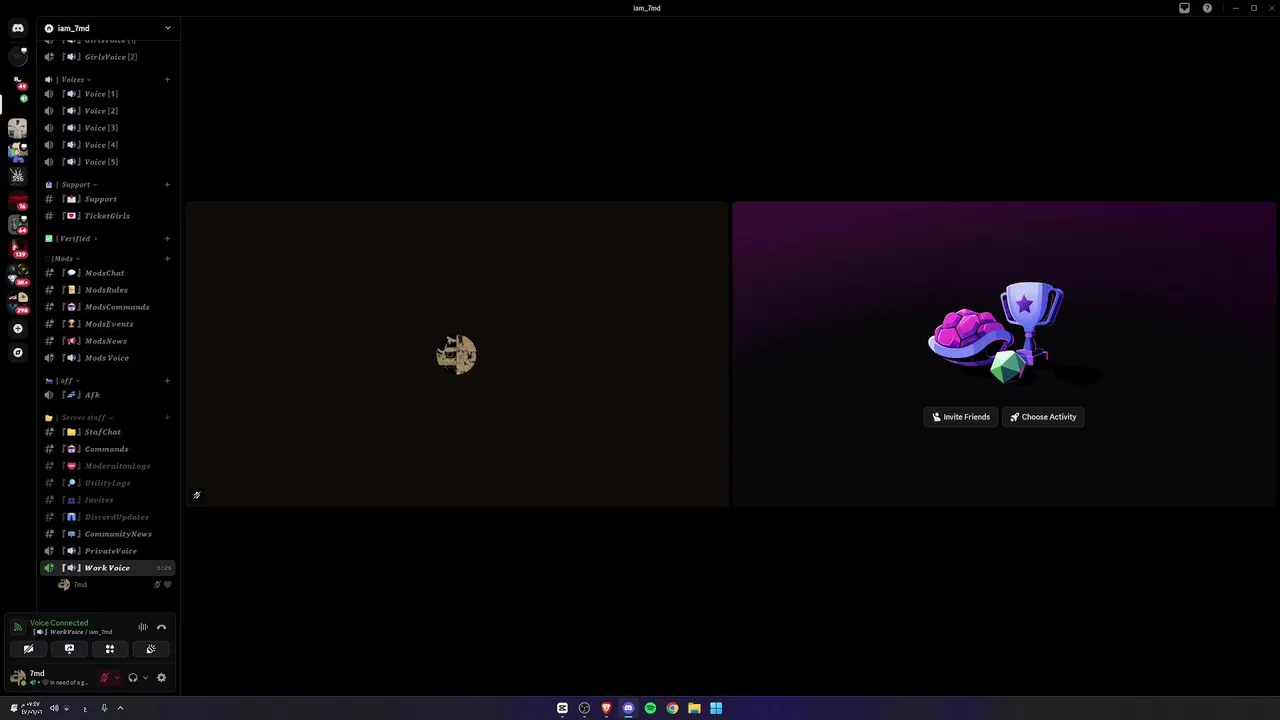The width and height of the screenshot is (1280, 720).
Task: Join GirlsVoice [2] channel
Action: pyautogui.click(x=108, y=57)
